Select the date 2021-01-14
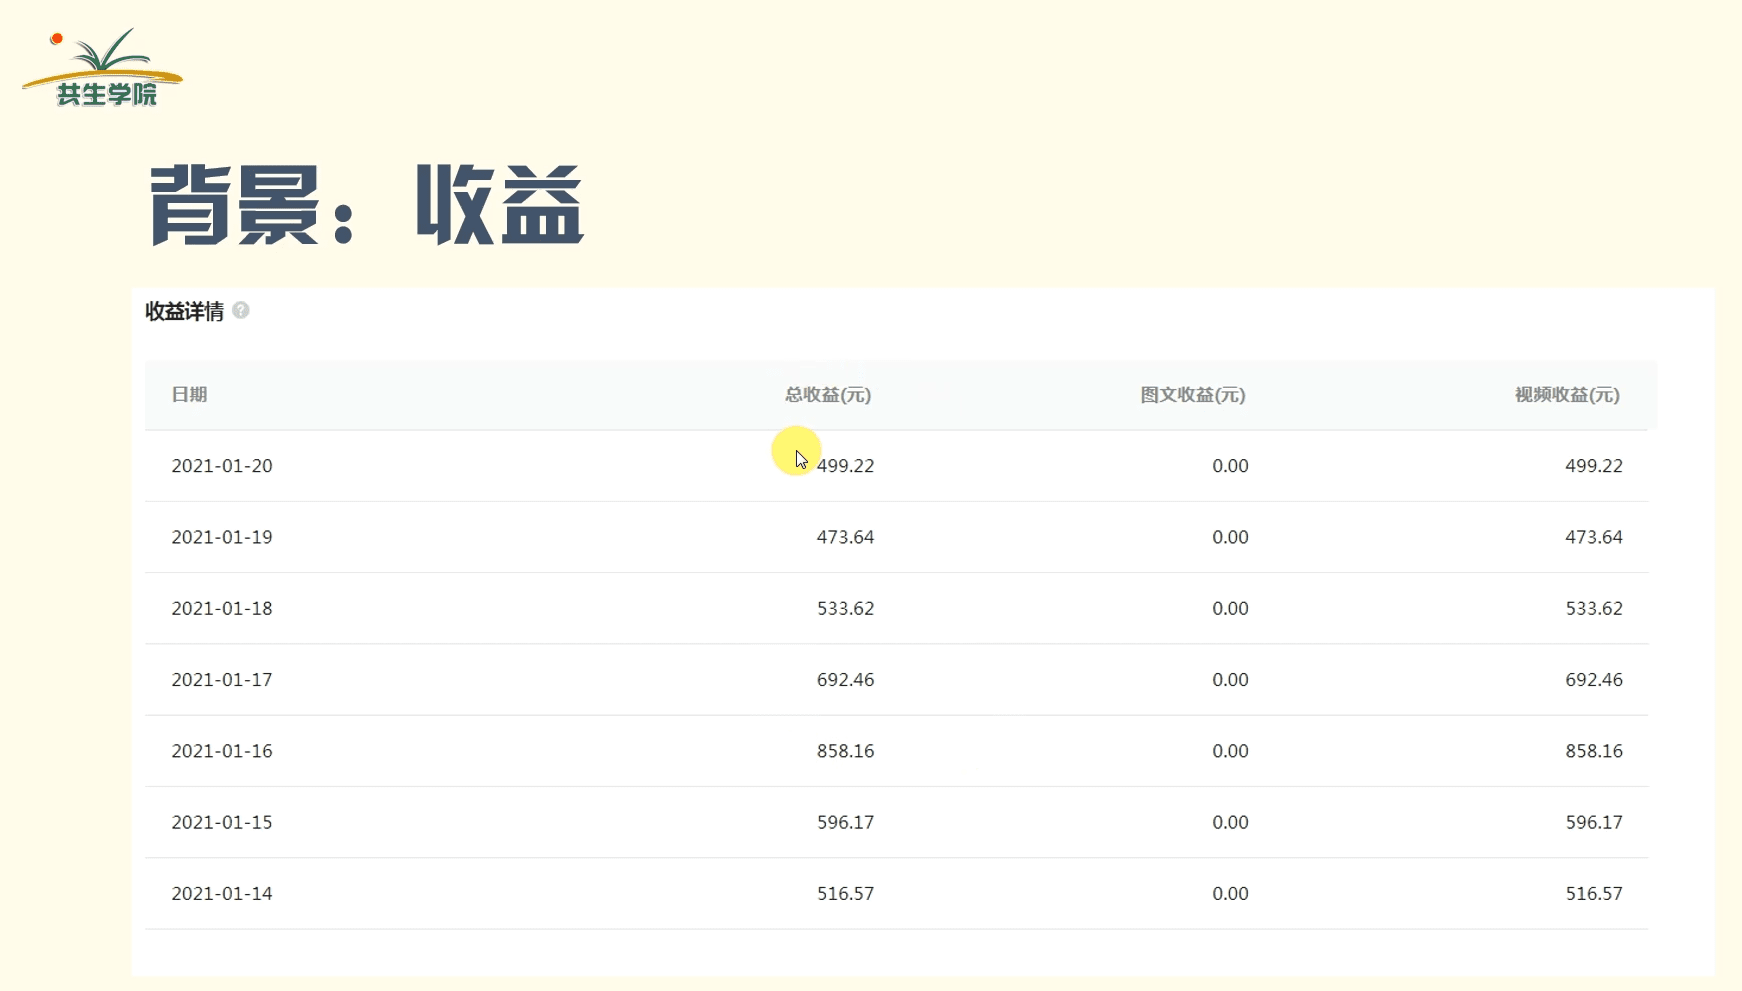Screen dimensions: 1742x991 (222, 894)
